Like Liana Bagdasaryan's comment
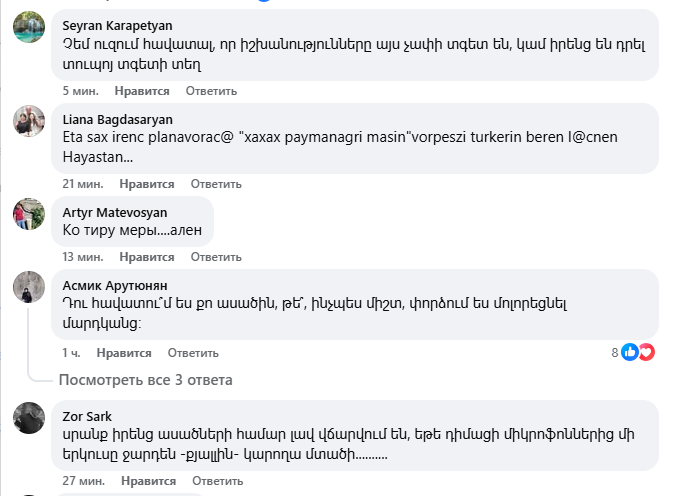Screen dimensions: 699x496 [146, 184]
